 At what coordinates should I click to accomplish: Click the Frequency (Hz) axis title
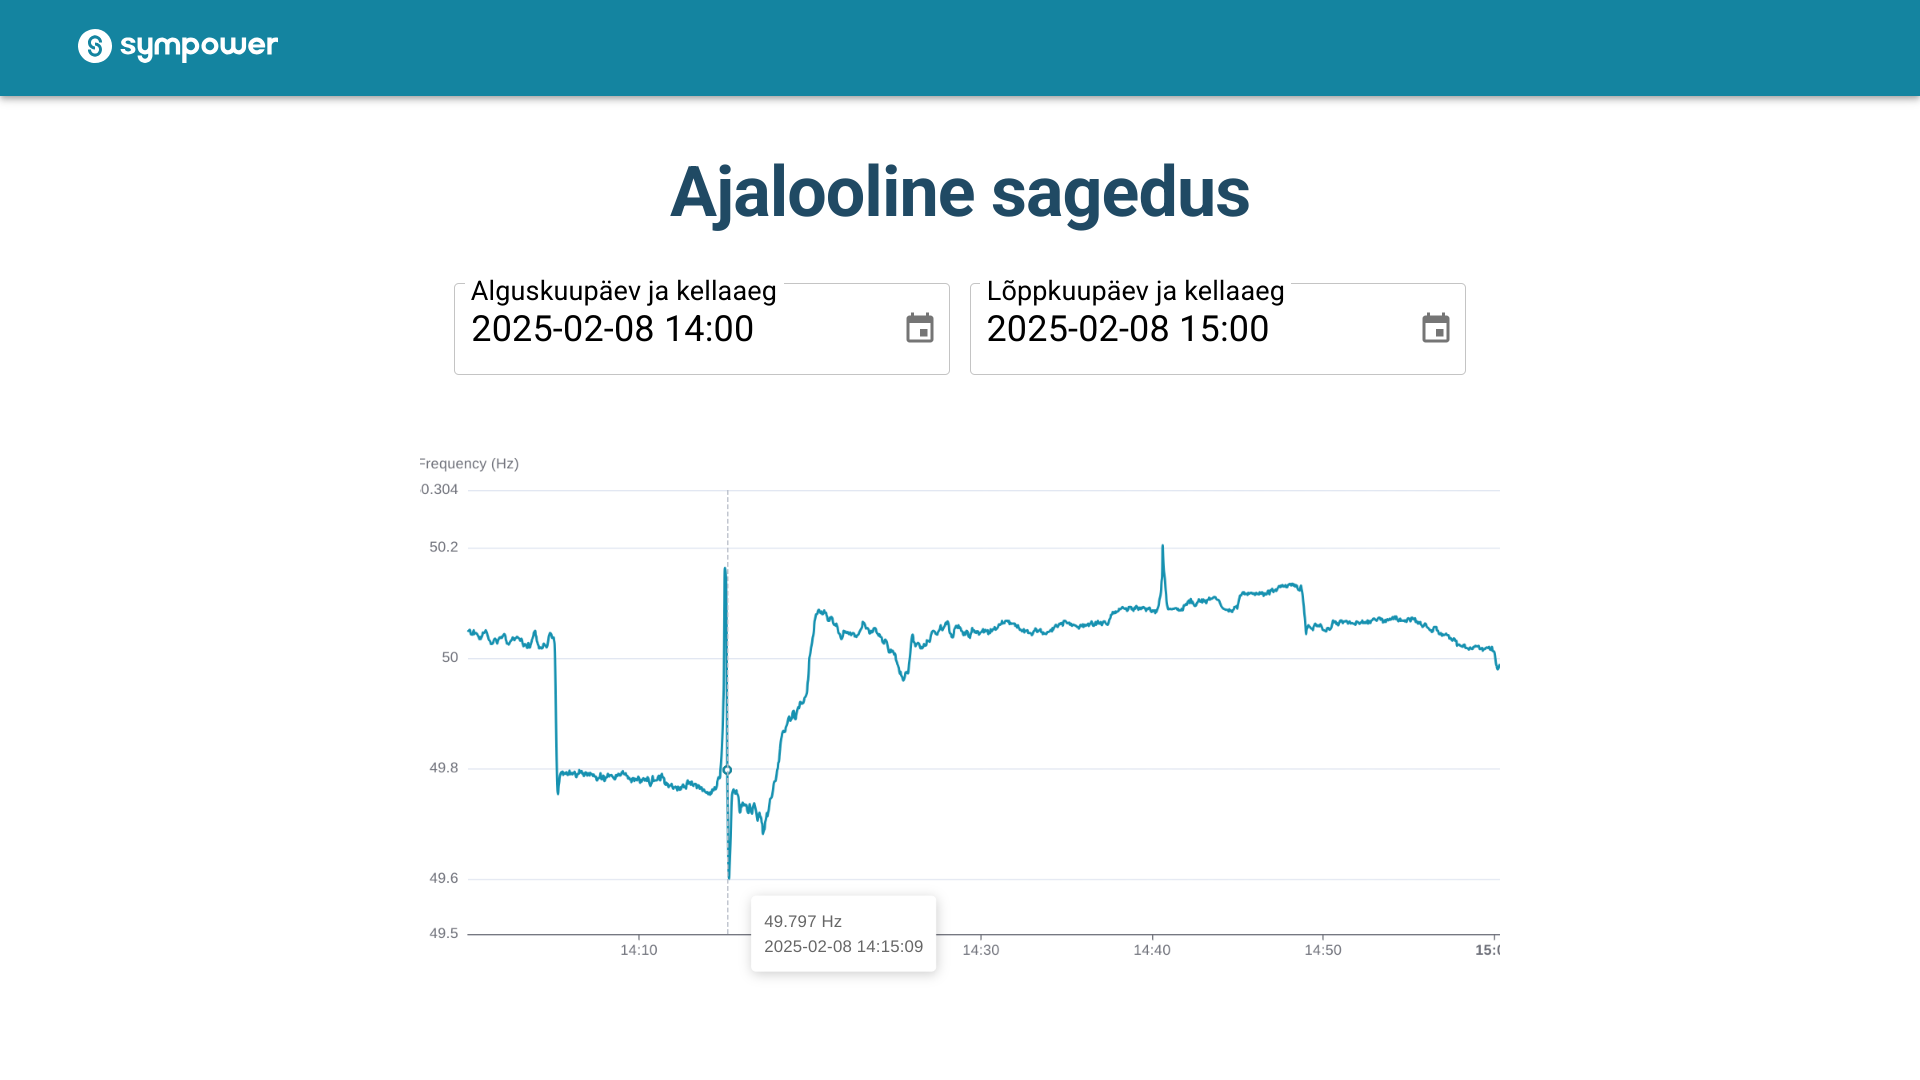(x=470, y=464)
